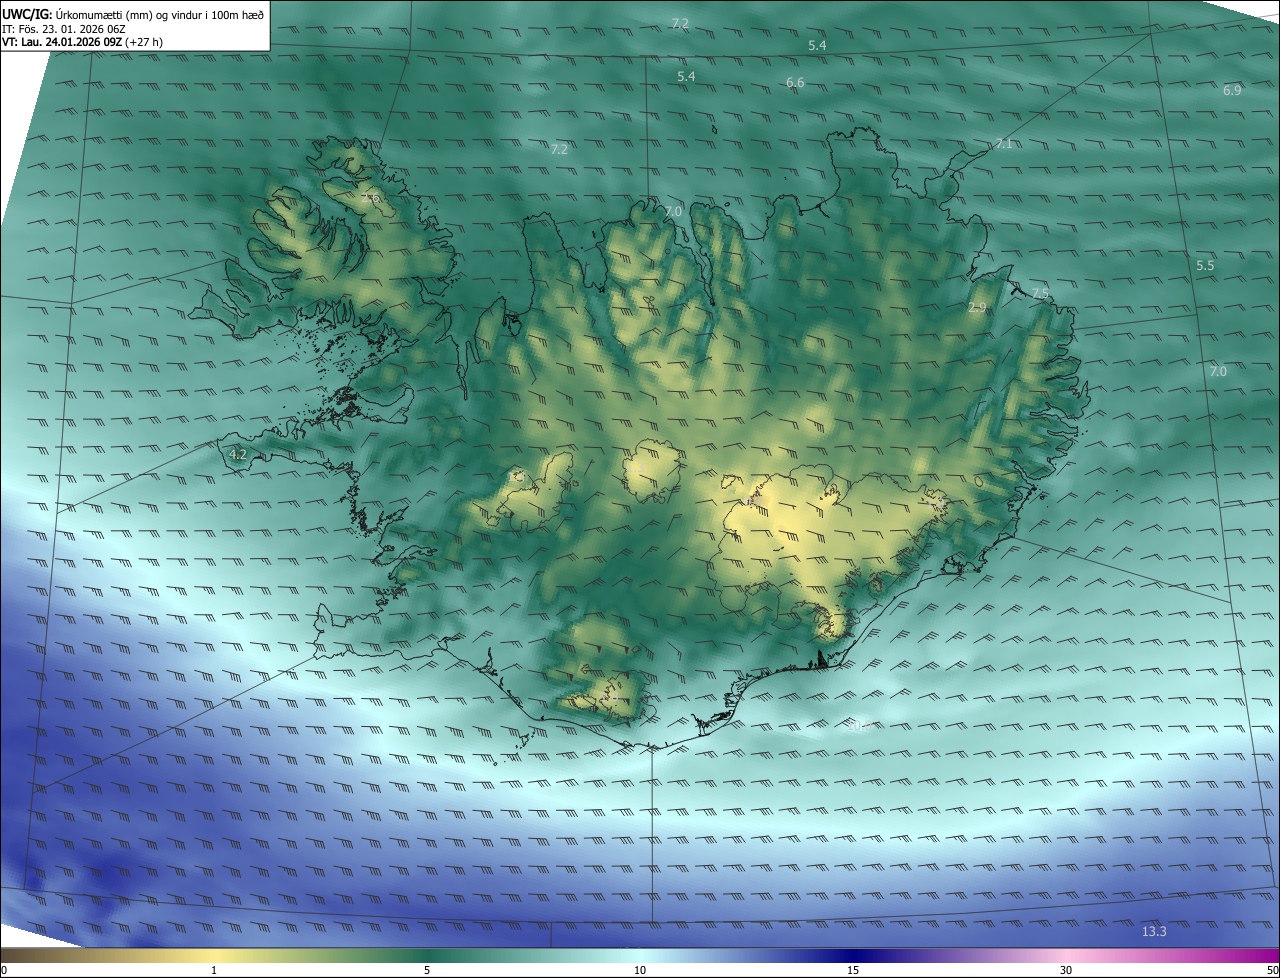Click the color scale tick label 15

[x=853, y=970]
